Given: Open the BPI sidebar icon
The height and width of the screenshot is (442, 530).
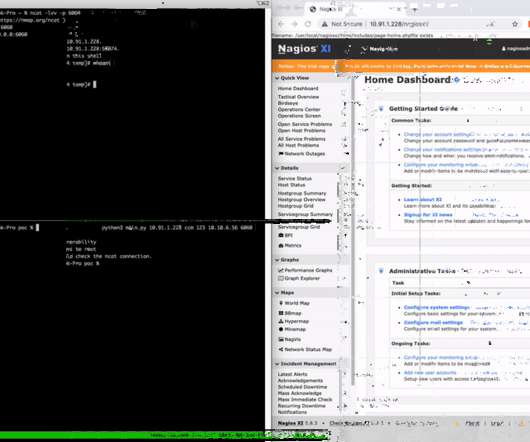Looking at the screenshot, I should (281, 235).
